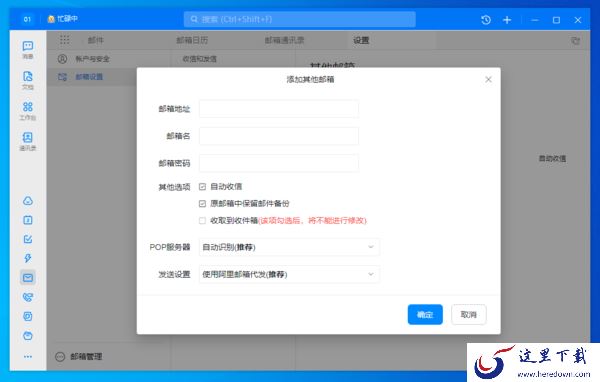Click the highlighted mail envelope sidebar icon
Screen dimensions: 600x382
(28, 278)
